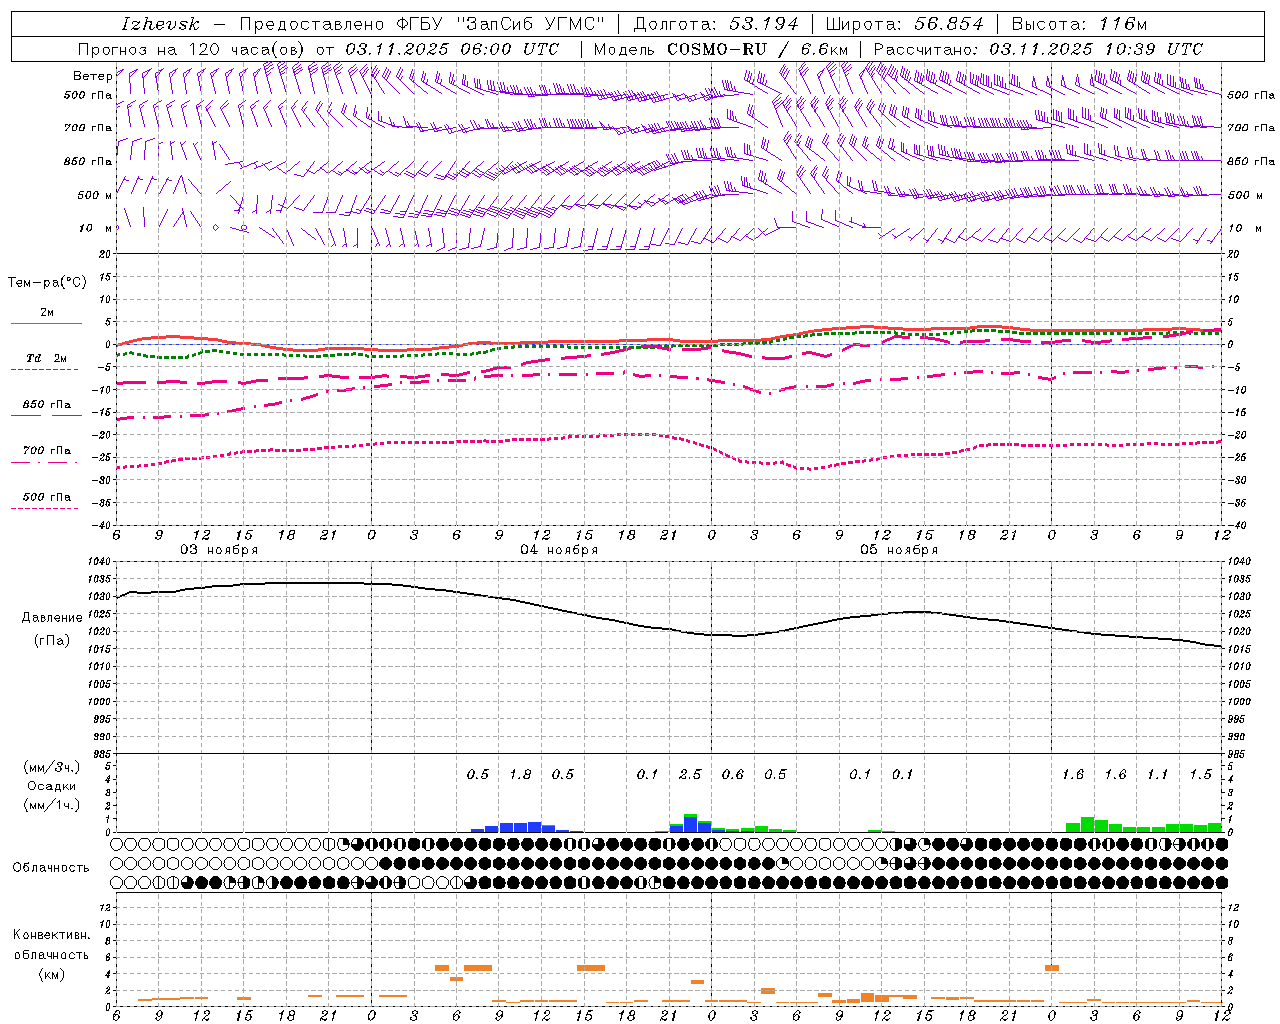Click the "Td 2м" dew point legend entry
The width and height of the screenshot is (1280, 1024).
tap(47, 358)
